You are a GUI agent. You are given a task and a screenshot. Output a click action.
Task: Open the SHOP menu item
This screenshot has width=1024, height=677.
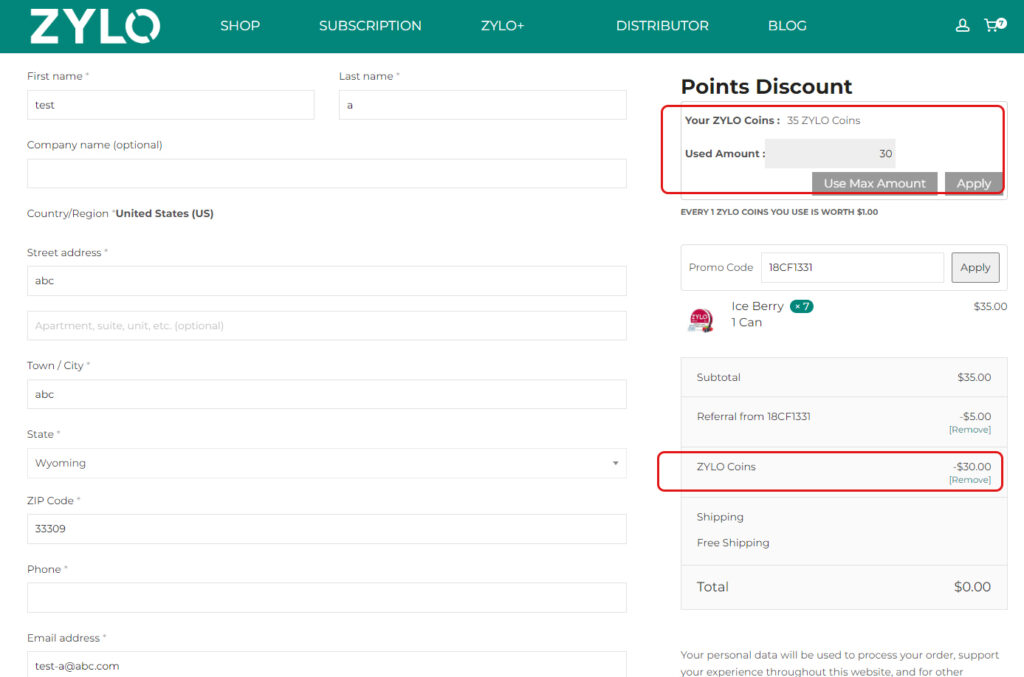[x=240, y=26]
